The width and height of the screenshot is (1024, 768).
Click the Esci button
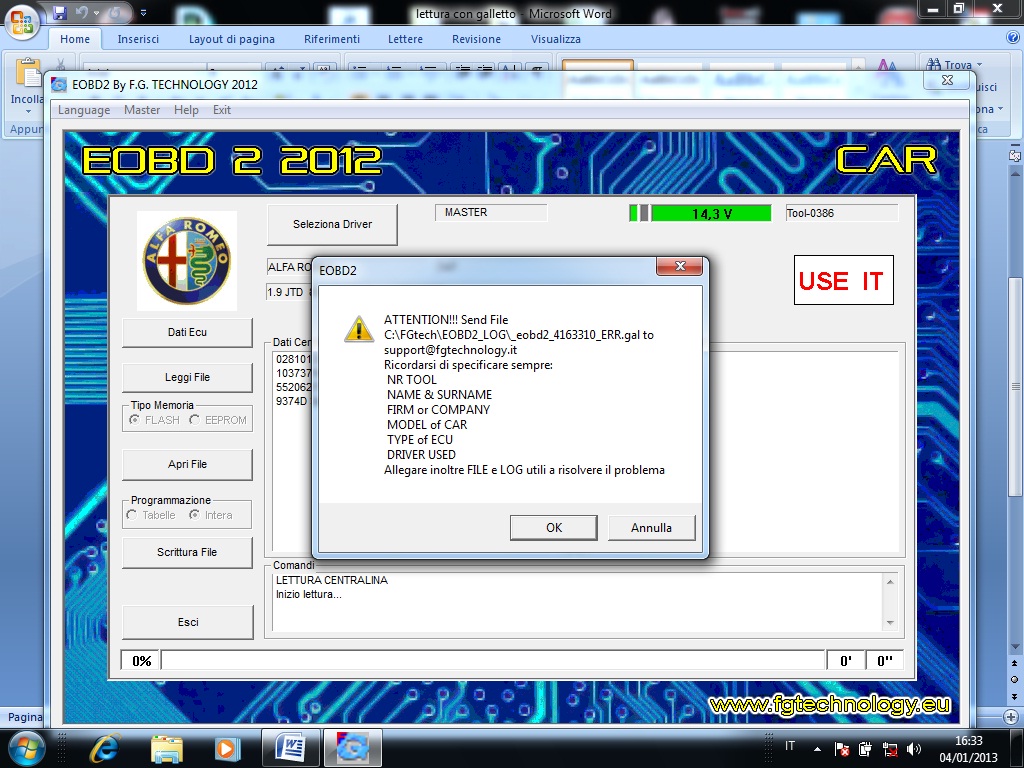pos(187,622)
